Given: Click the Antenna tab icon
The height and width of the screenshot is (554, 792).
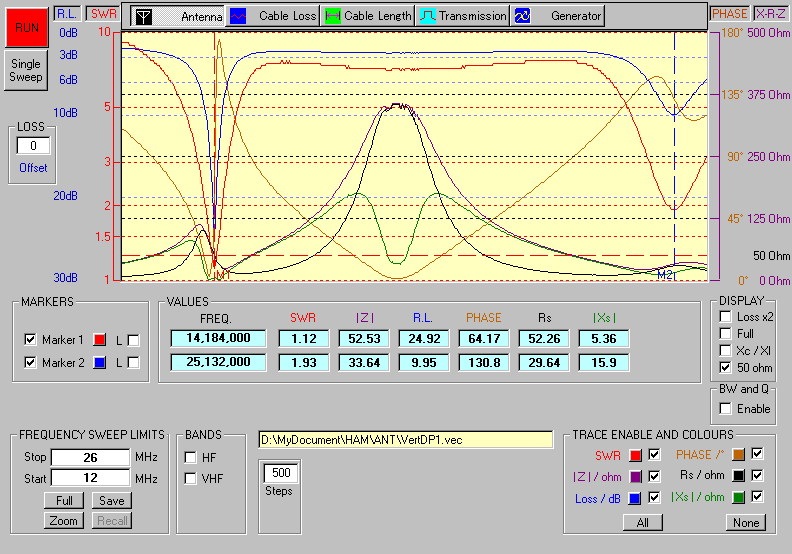Looking at the screenshot, I should click(145, 16).
